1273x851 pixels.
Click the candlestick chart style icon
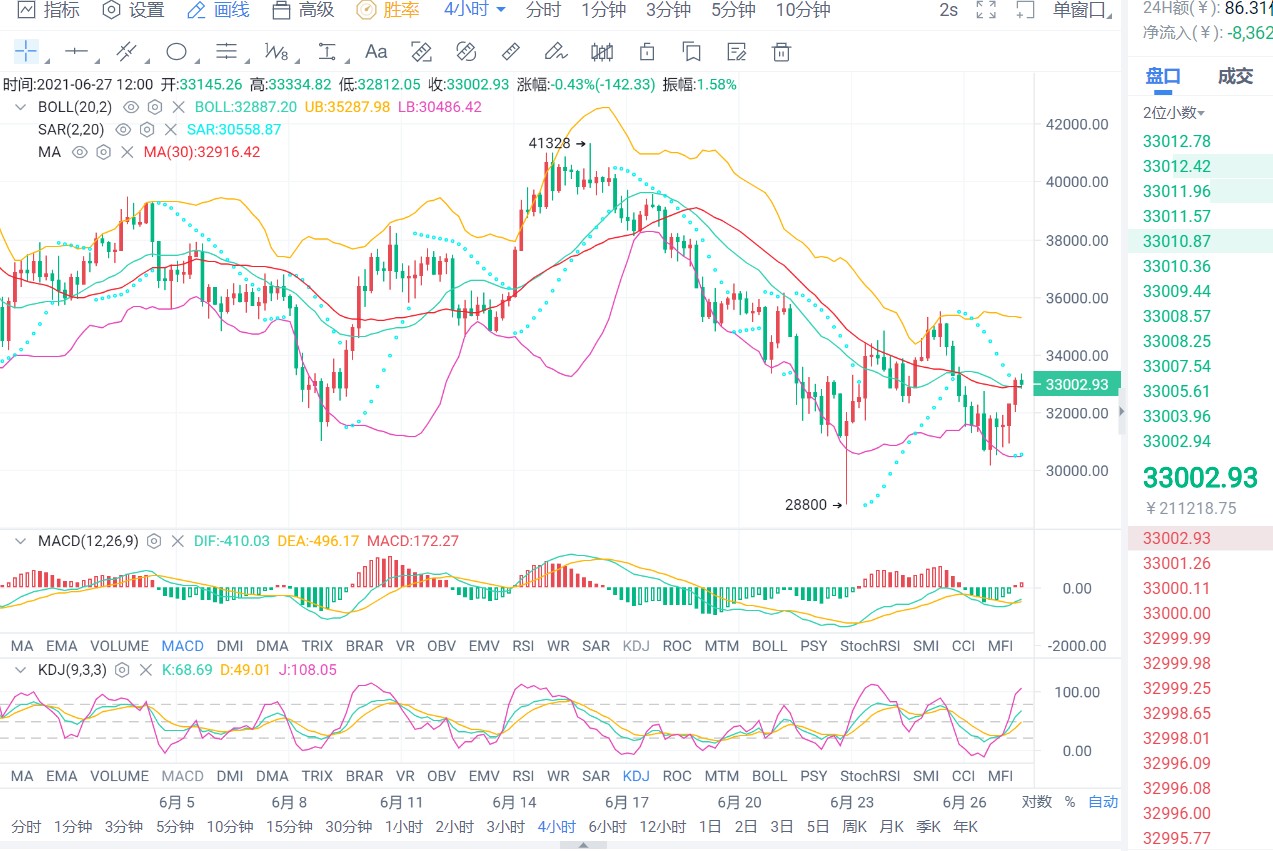[x=602, y=52]
